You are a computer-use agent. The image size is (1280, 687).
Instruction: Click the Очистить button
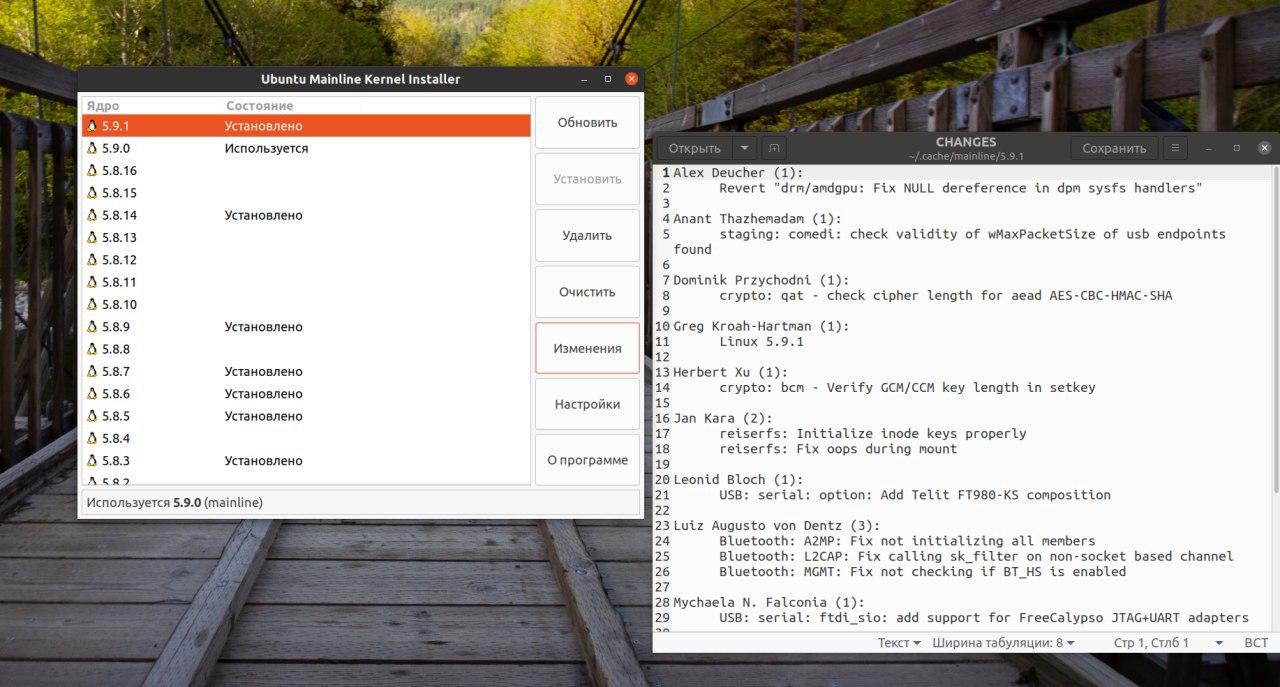tap(587, 292)
